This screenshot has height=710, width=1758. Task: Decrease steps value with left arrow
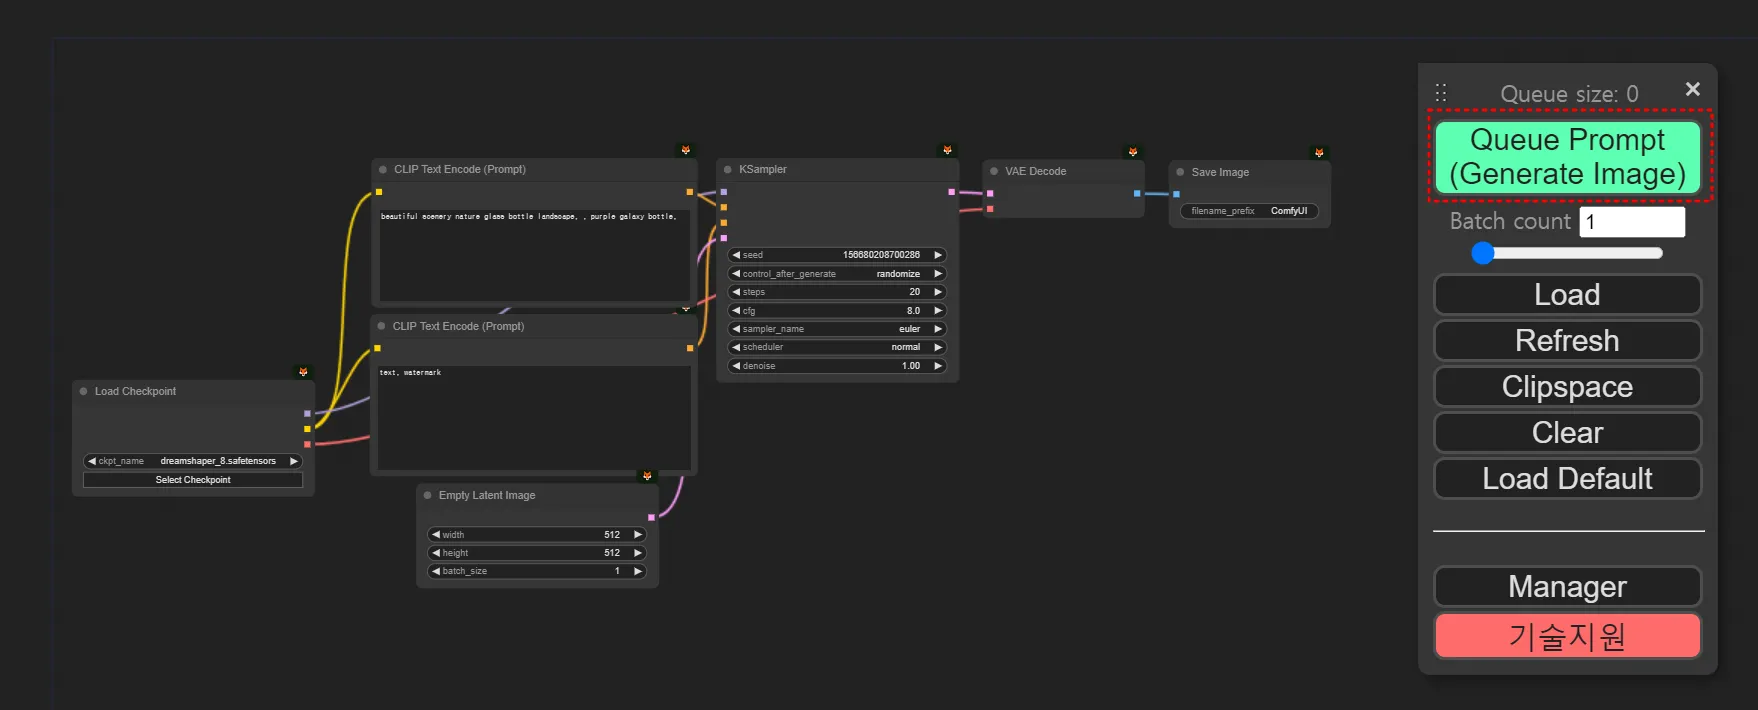[x=737, y=292]
